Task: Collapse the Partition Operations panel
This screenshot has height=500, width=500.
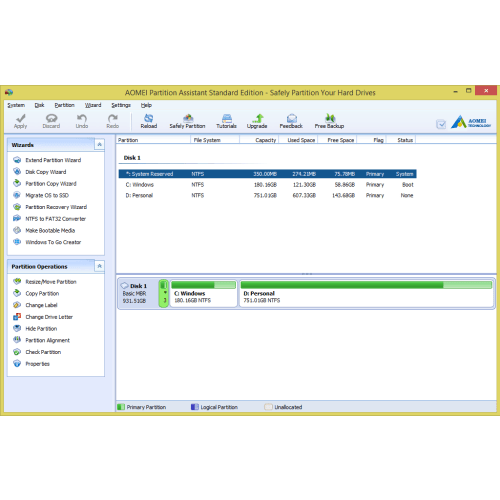Action: [99, 266]
